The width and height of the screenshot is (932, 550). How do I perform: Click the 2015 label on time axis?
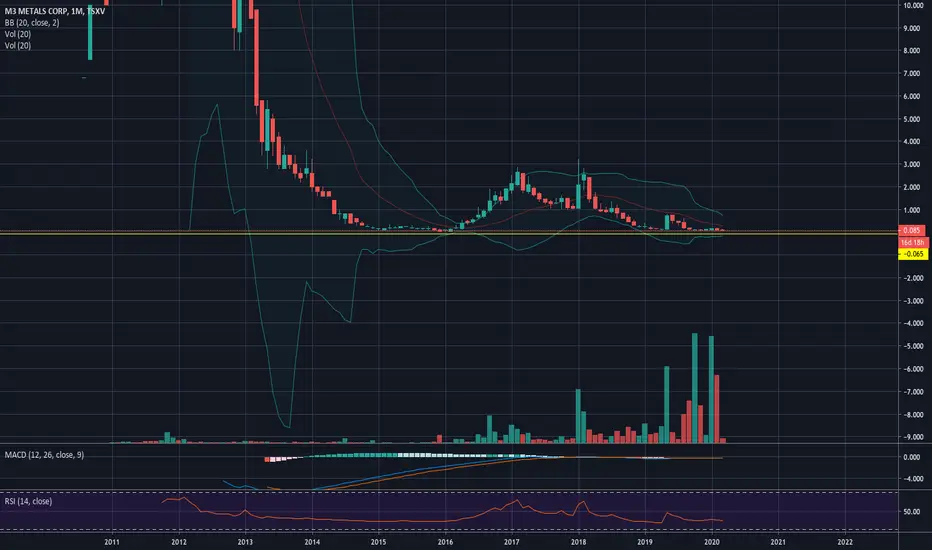[379, 542]
